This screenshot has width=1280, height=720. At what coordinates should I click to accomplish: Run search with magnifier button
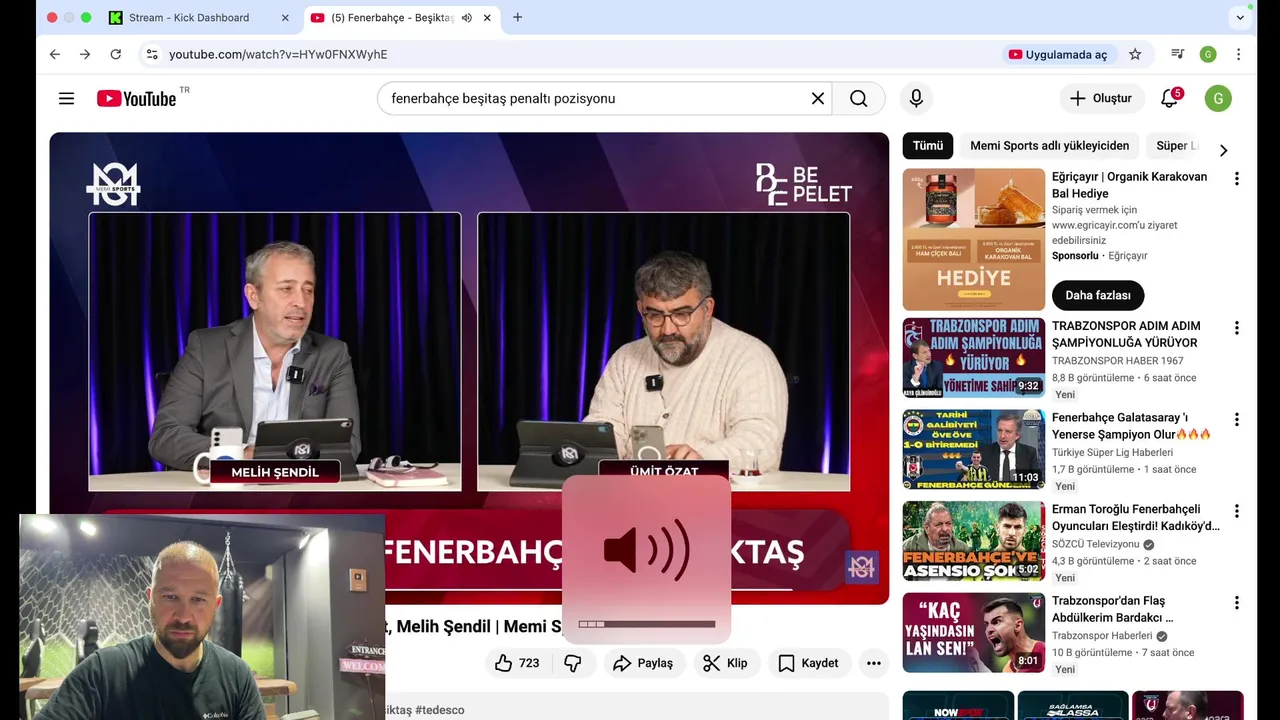859,98
